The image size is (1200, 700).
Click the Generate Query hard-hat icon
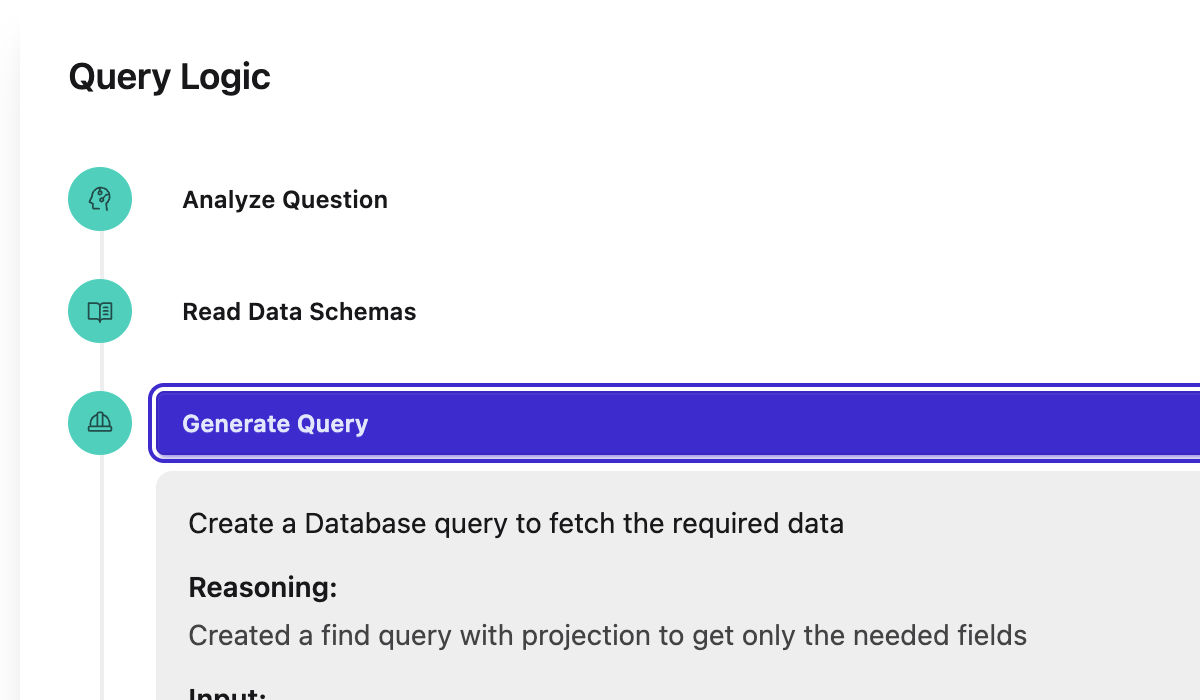[100, 423]
